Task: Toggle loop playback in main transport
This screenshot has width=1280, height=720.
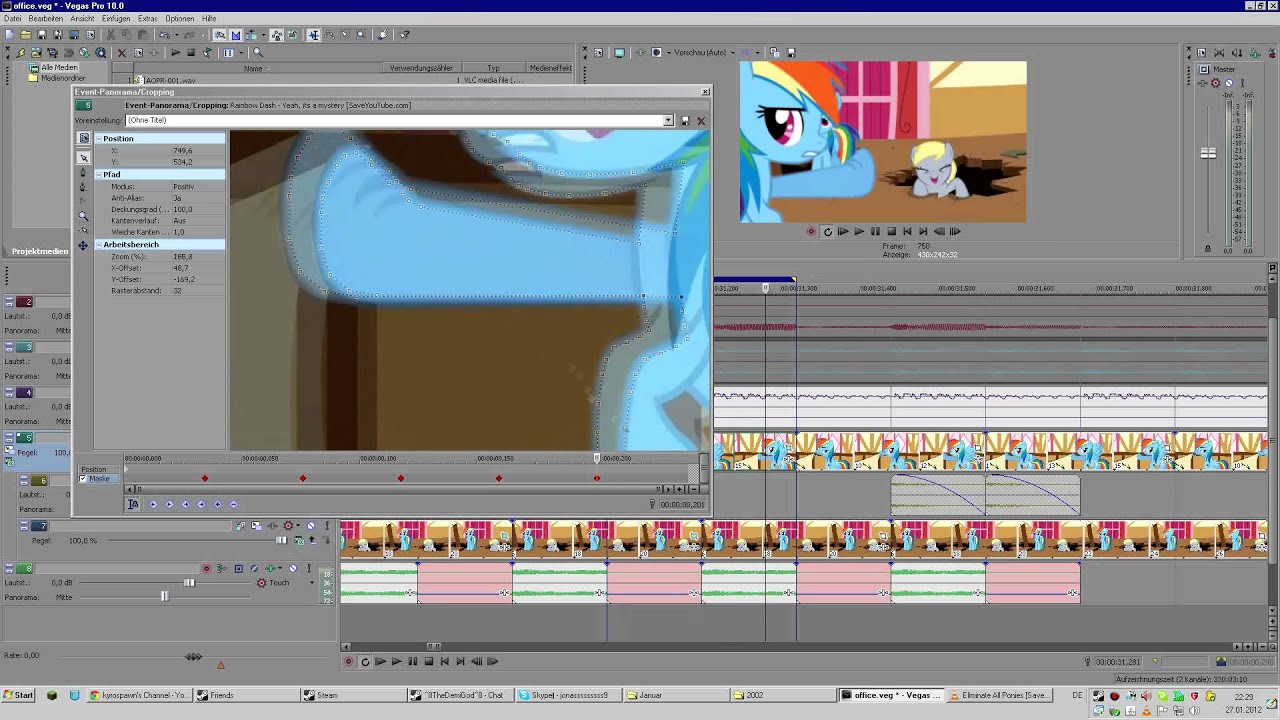Action: coord(365,661)
